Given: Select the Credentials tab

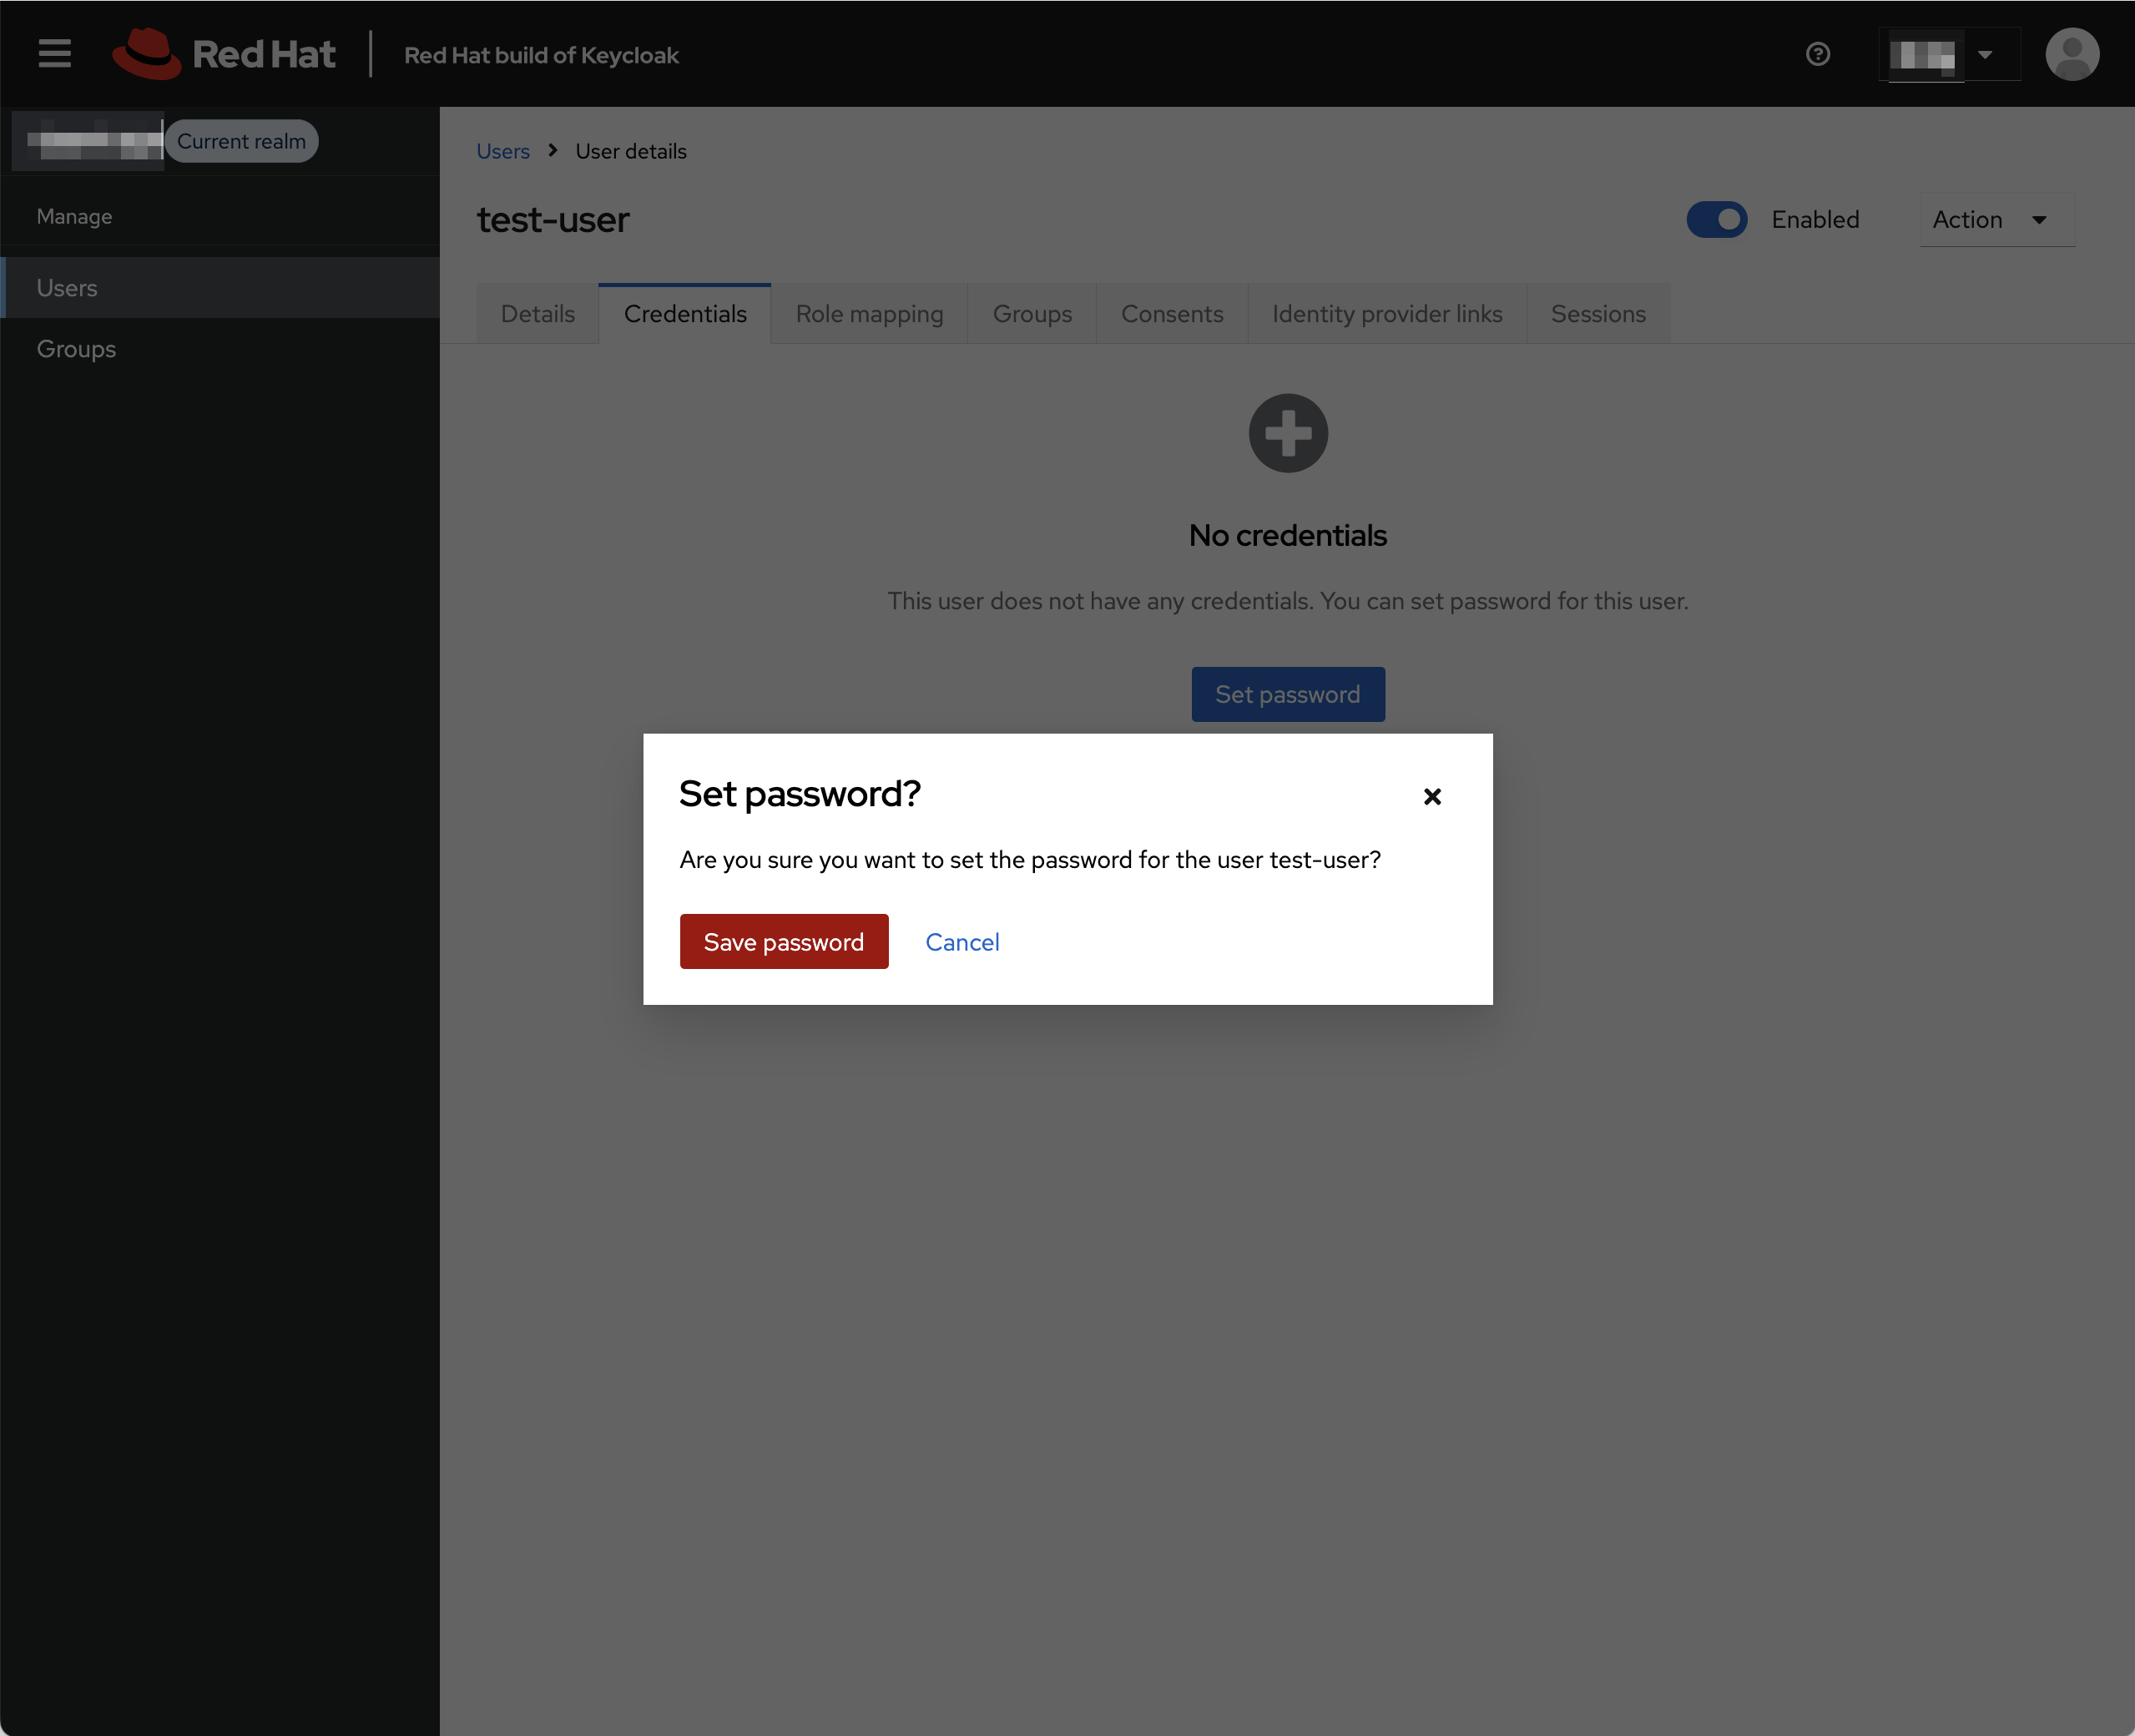Looking at the screenshot, I should 685,314.
